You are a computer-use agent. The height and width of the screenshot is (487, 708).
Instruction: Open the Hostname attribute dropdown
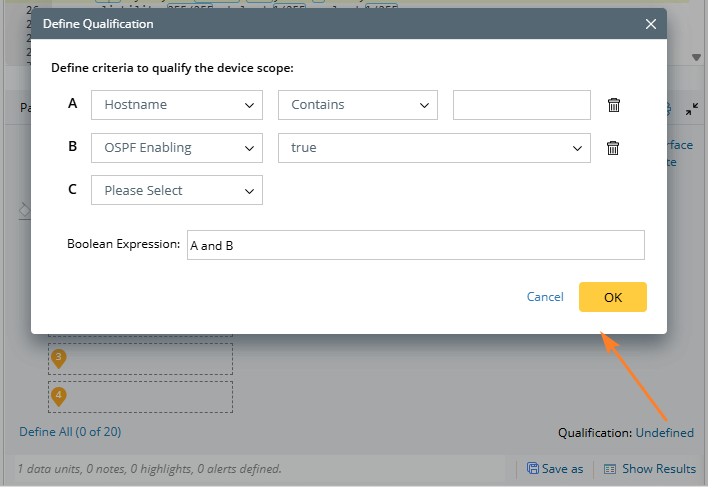pos(177,105)
